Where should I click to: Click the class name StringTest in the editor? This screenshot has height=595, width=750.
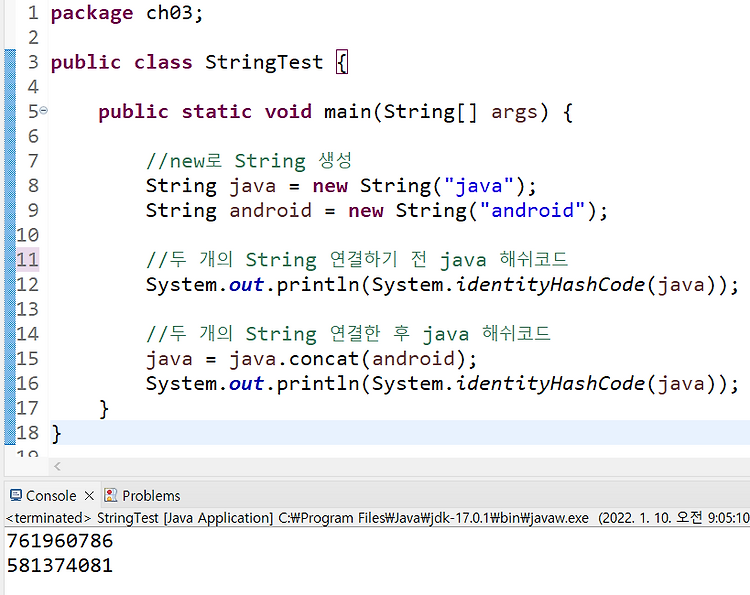264,62
